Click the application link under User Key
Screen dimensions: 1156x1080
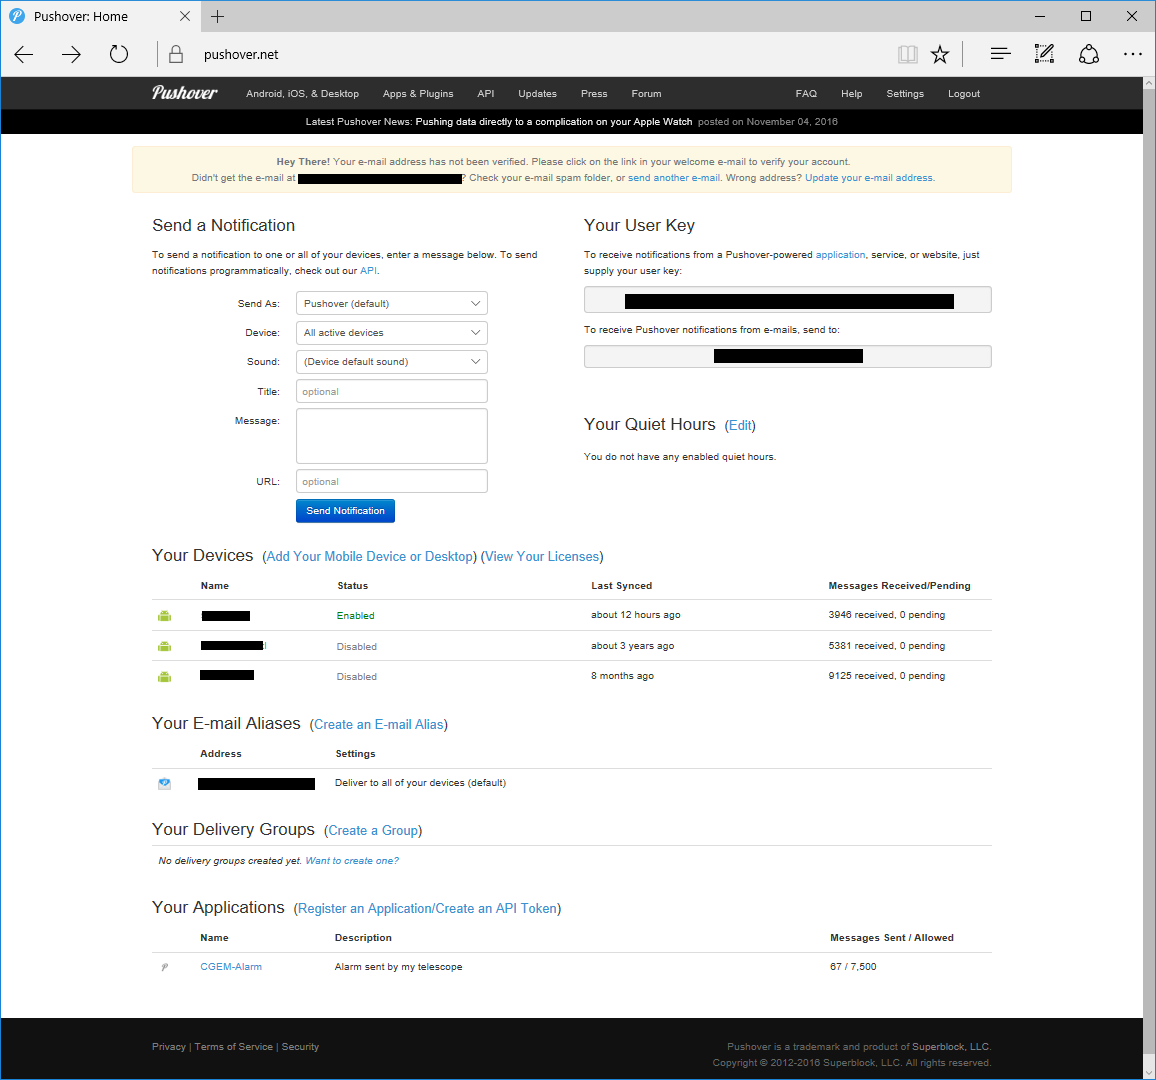pyautogui.click(x=840, y=254)
